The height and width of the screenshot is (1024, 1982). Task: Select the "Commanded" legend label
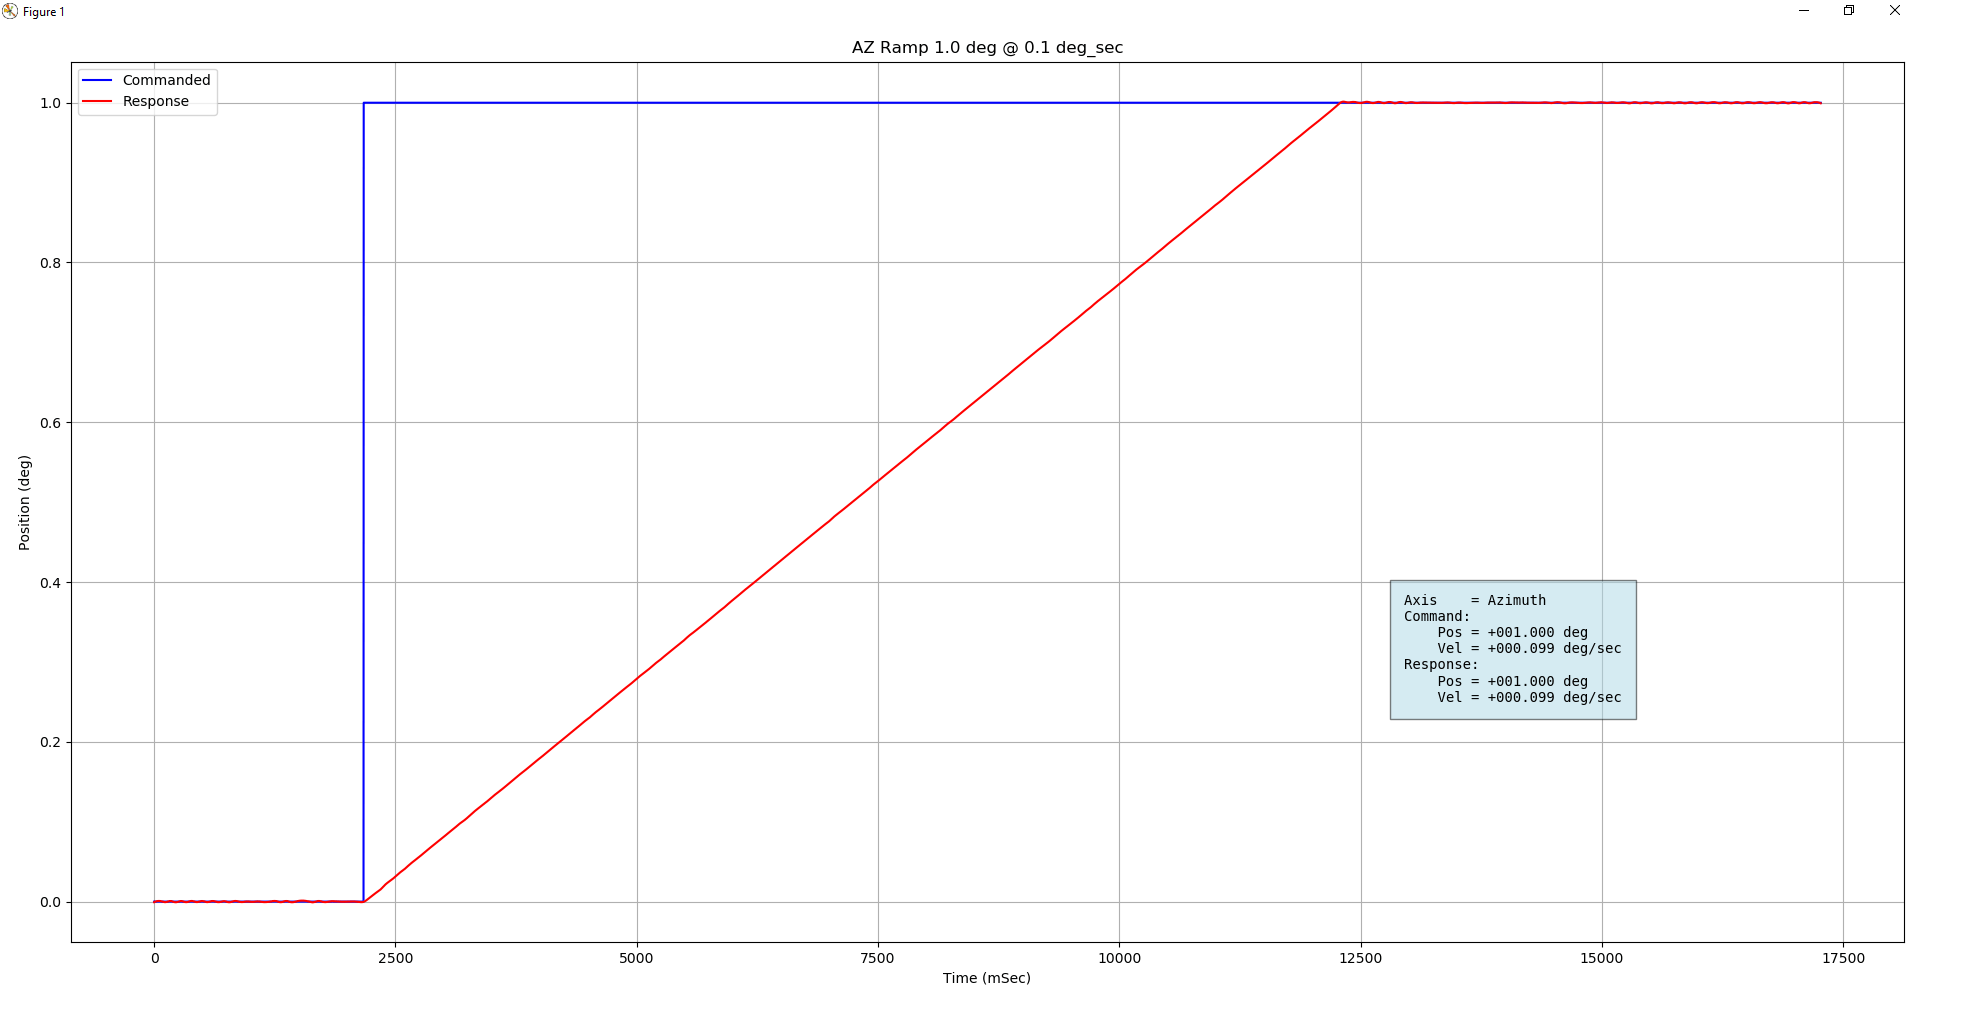point(166,80)
